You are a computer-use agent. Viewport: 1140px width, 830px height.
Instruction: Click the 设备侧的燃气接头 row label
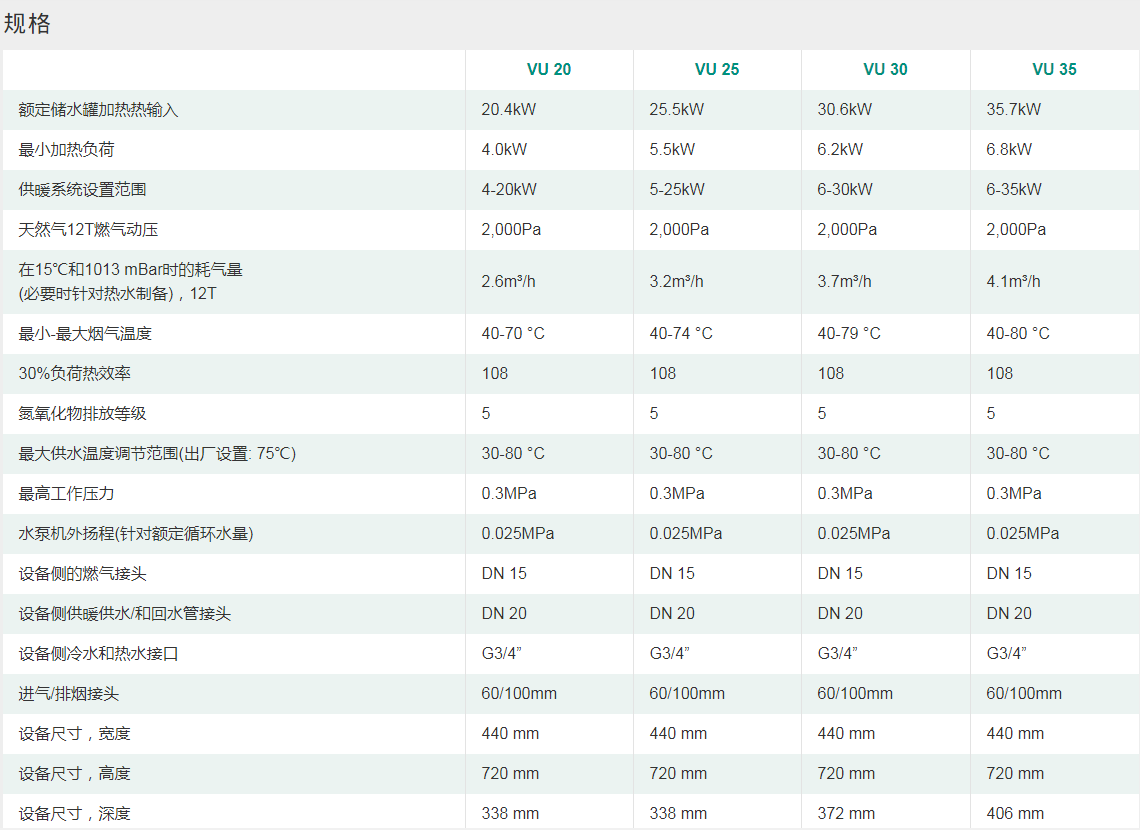click(x=82, y=573)
